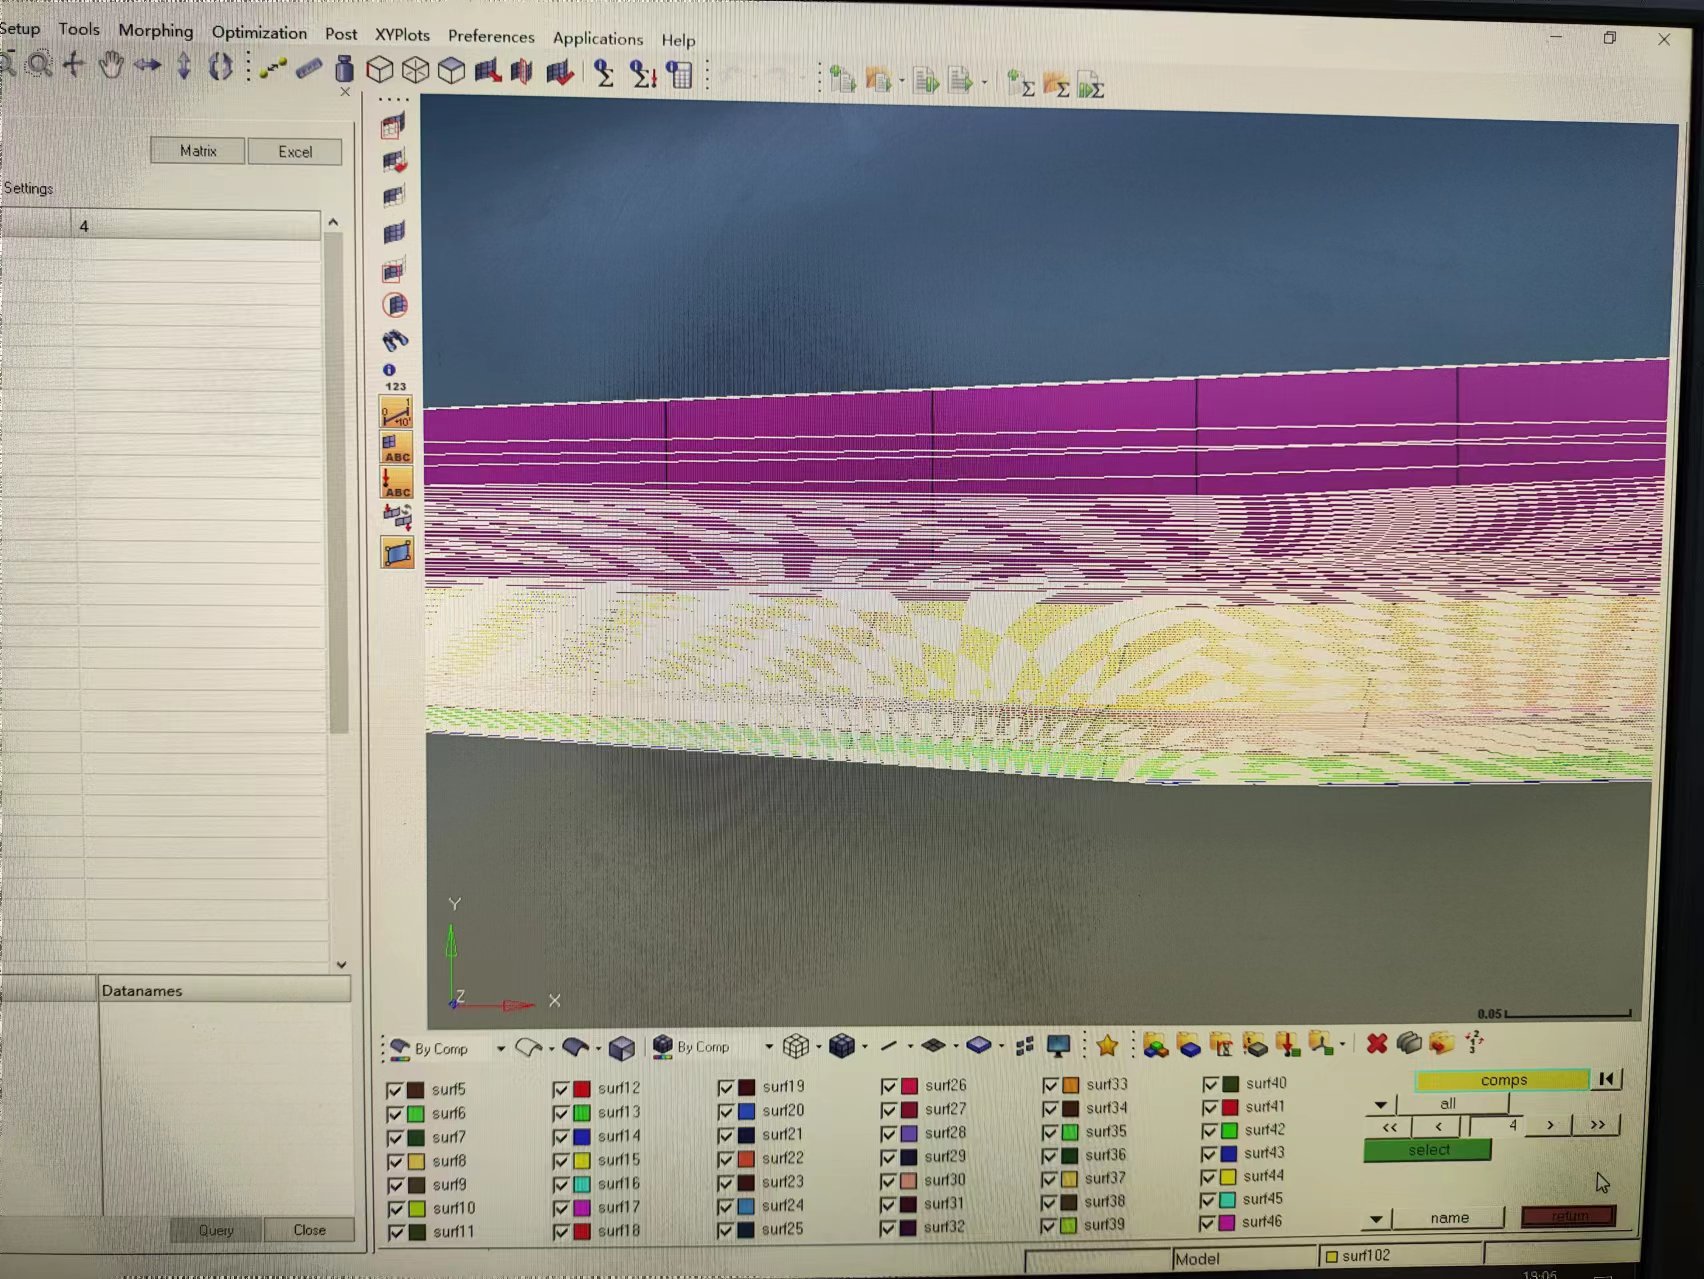
Task: Click the shaded solid cube view icon
Action: (451, 70)
